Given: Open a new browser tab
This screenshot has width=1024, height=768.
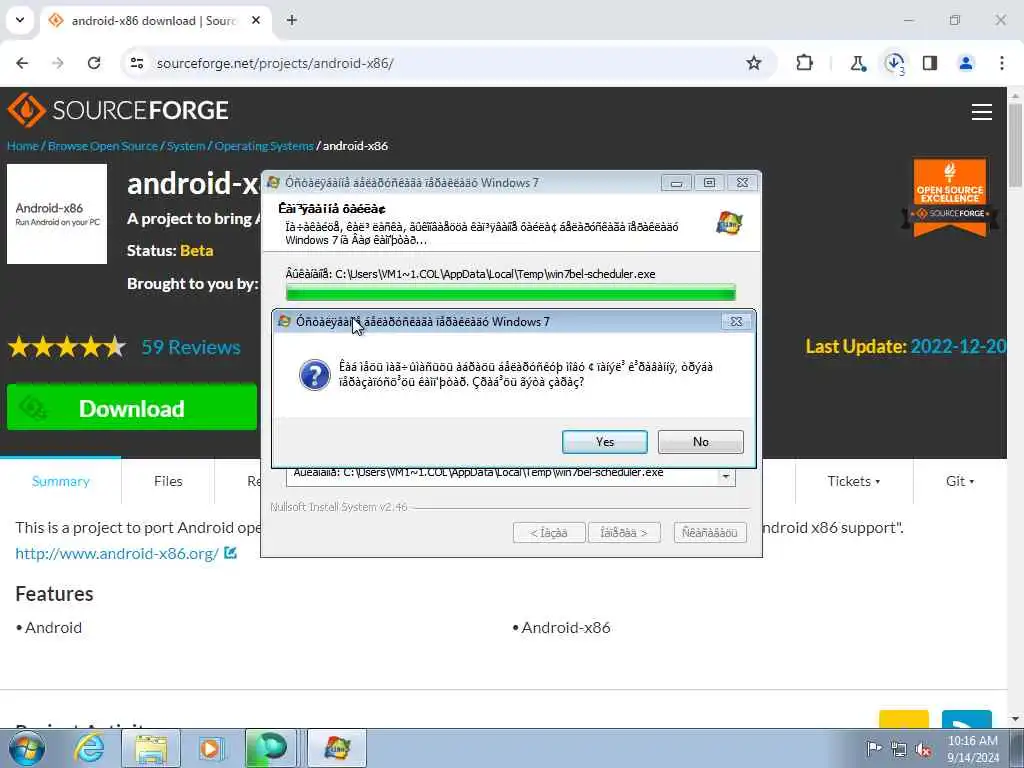Looking at the screenshot, I should pyautogui.click(x=292, y=20).
